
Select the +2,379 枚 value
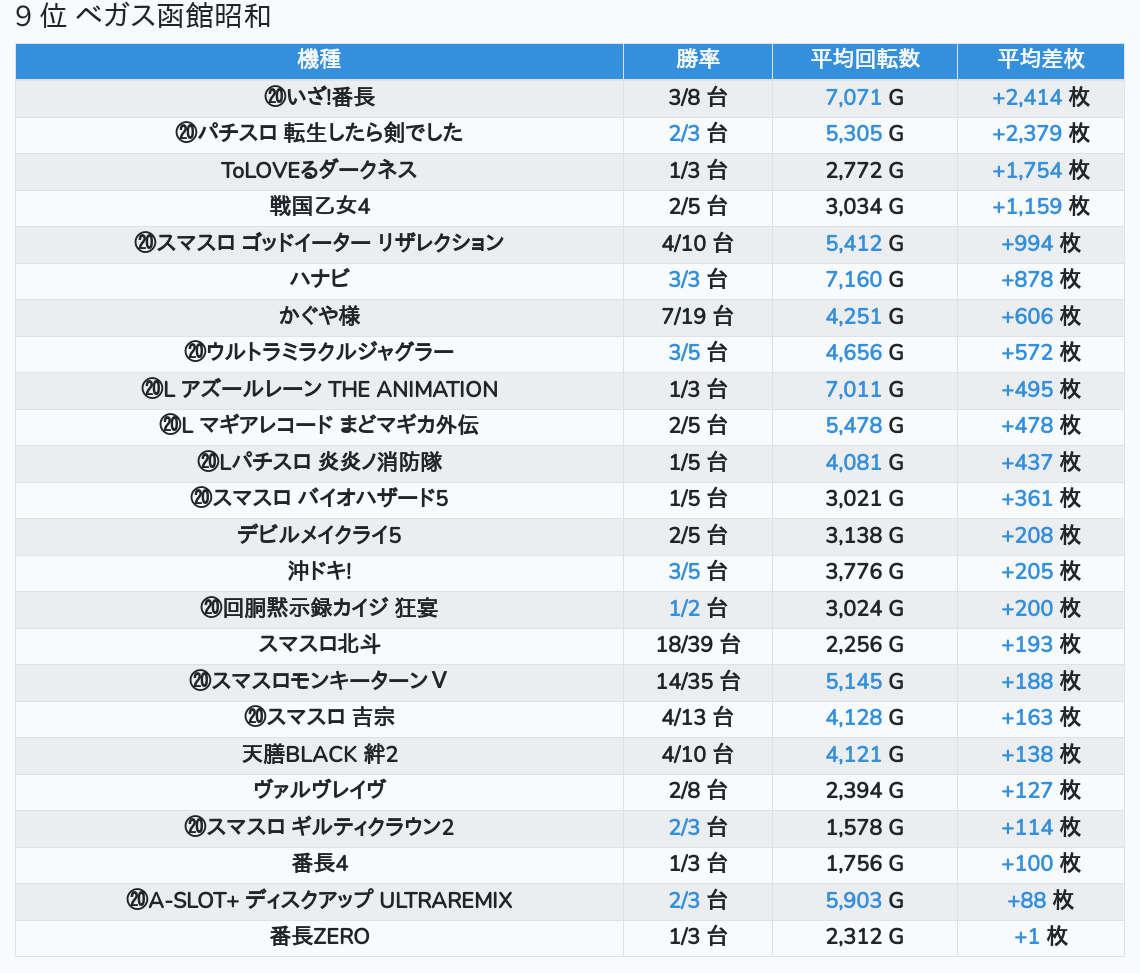coord(1040,133)
